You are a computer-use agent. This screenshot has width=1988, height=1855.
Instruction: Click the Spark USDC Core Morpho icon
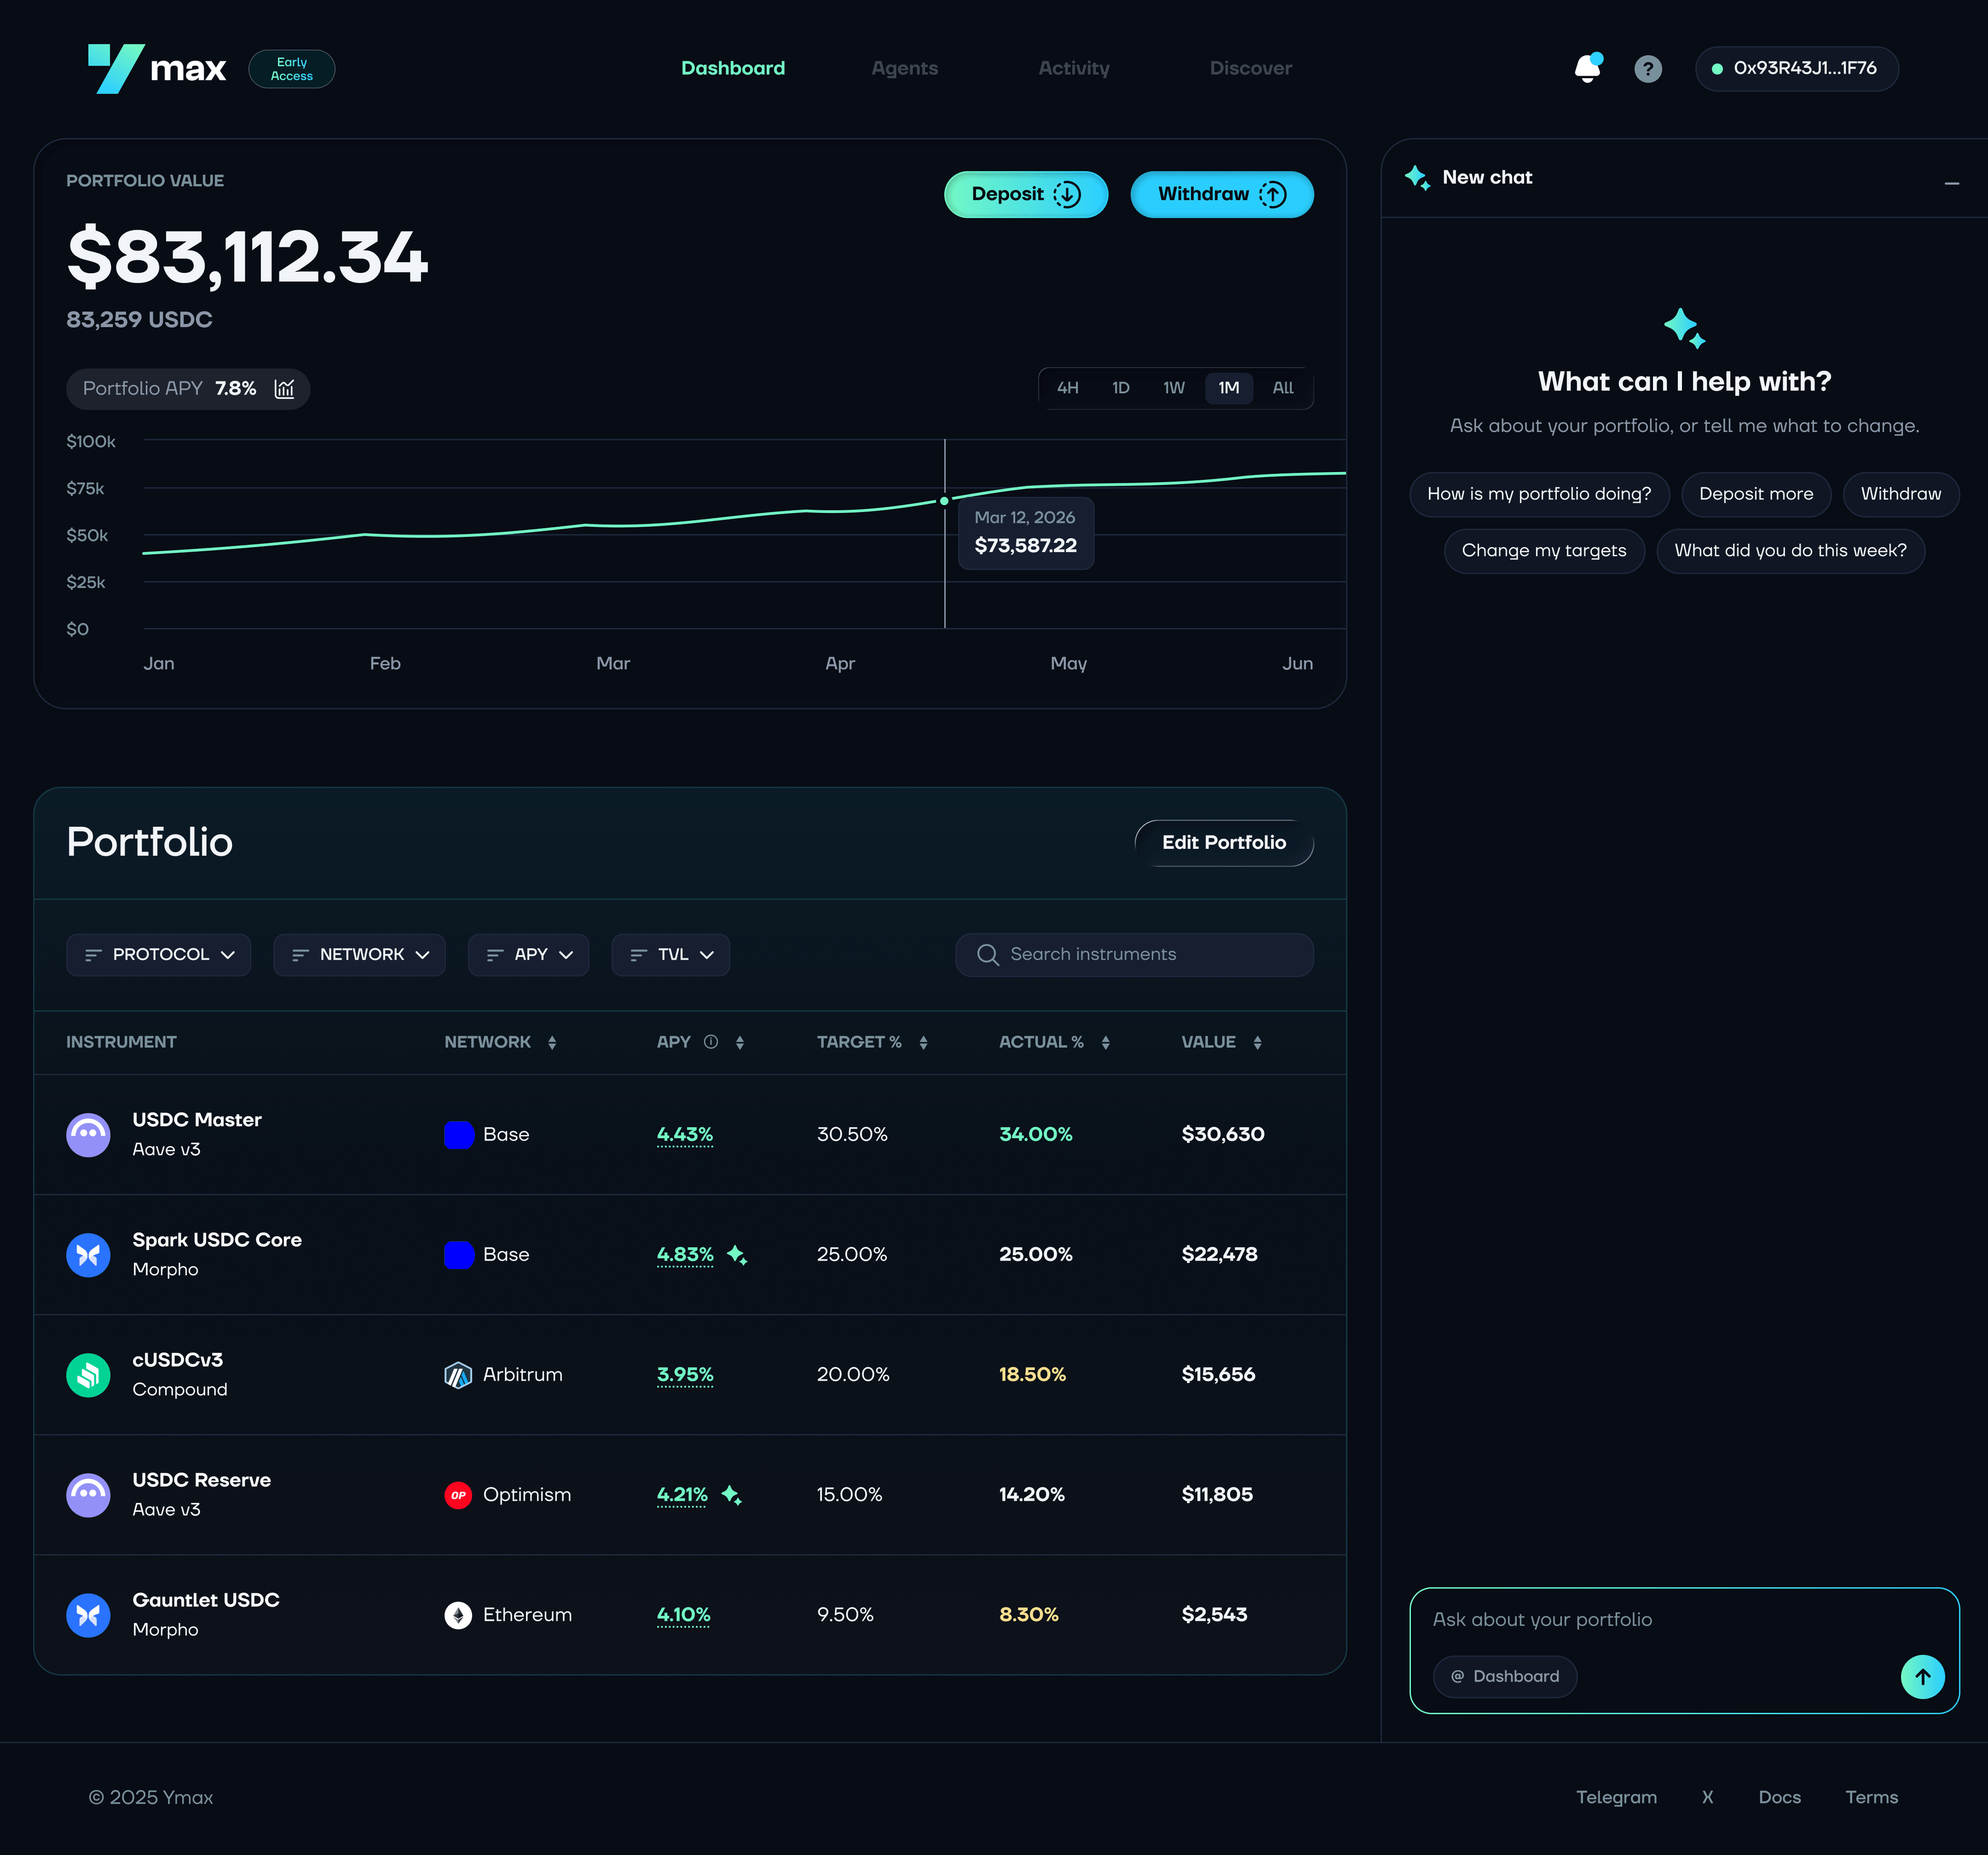(88, 1255)
